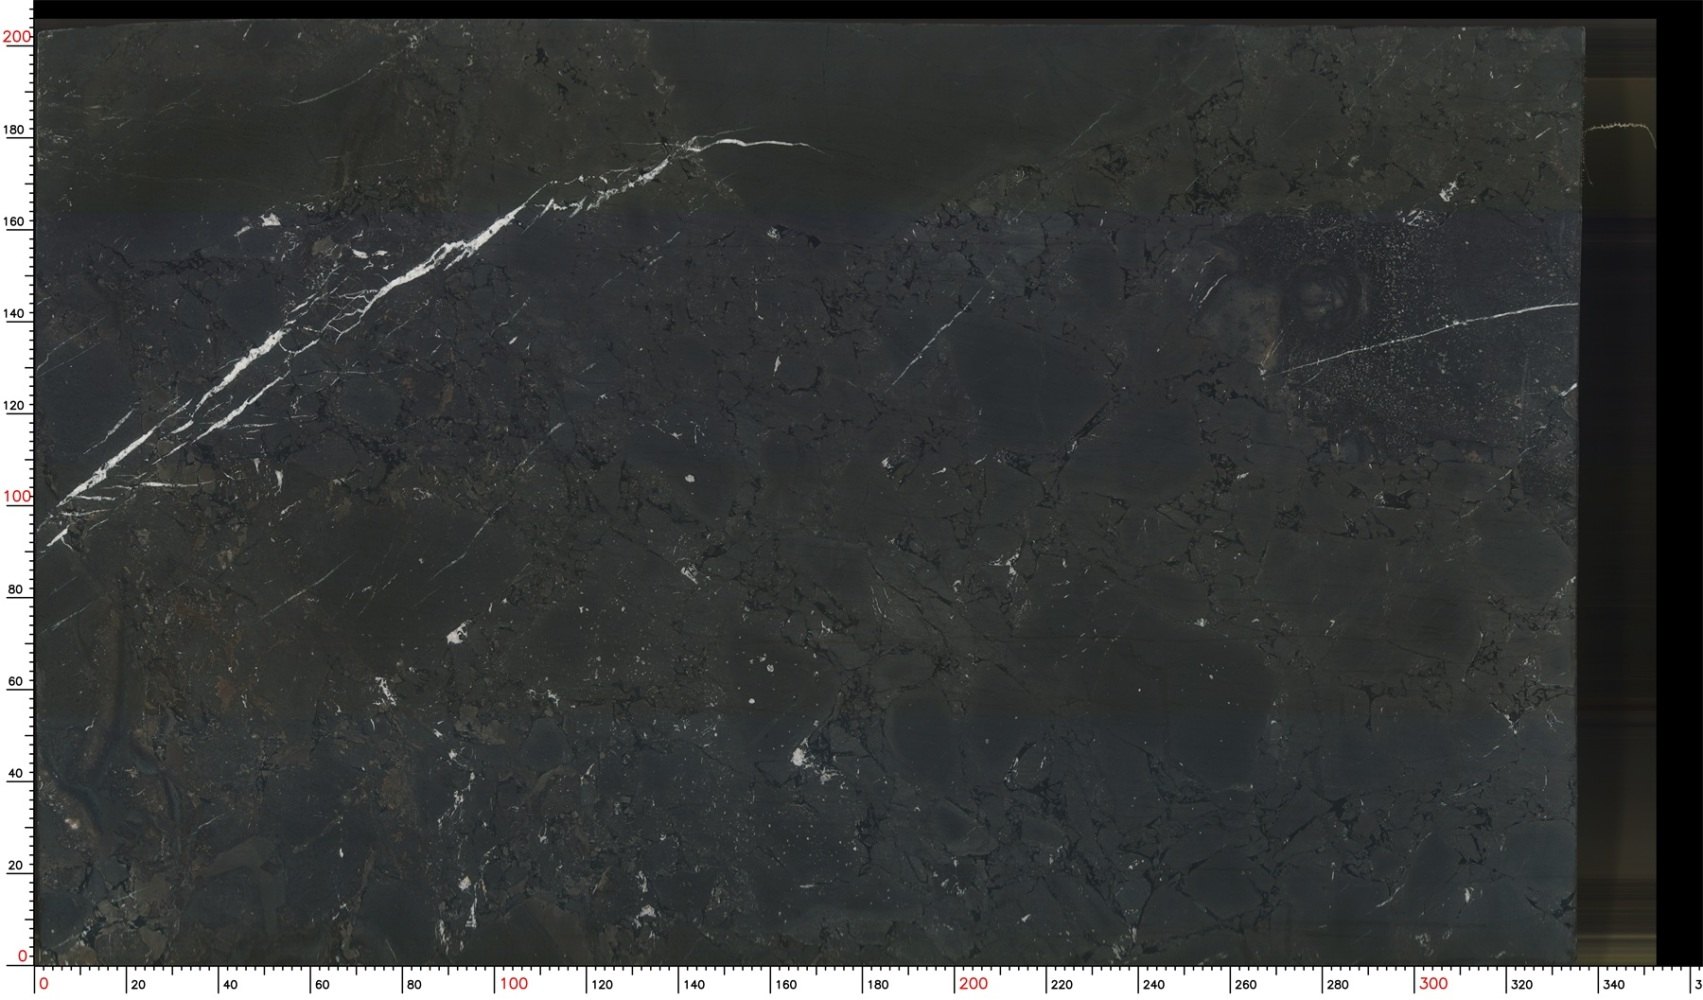Select the red 300 label on the horizontal ruler
This screenshot has height=1000, width=1703.
pyautogui.click(x=1434, y=984)
